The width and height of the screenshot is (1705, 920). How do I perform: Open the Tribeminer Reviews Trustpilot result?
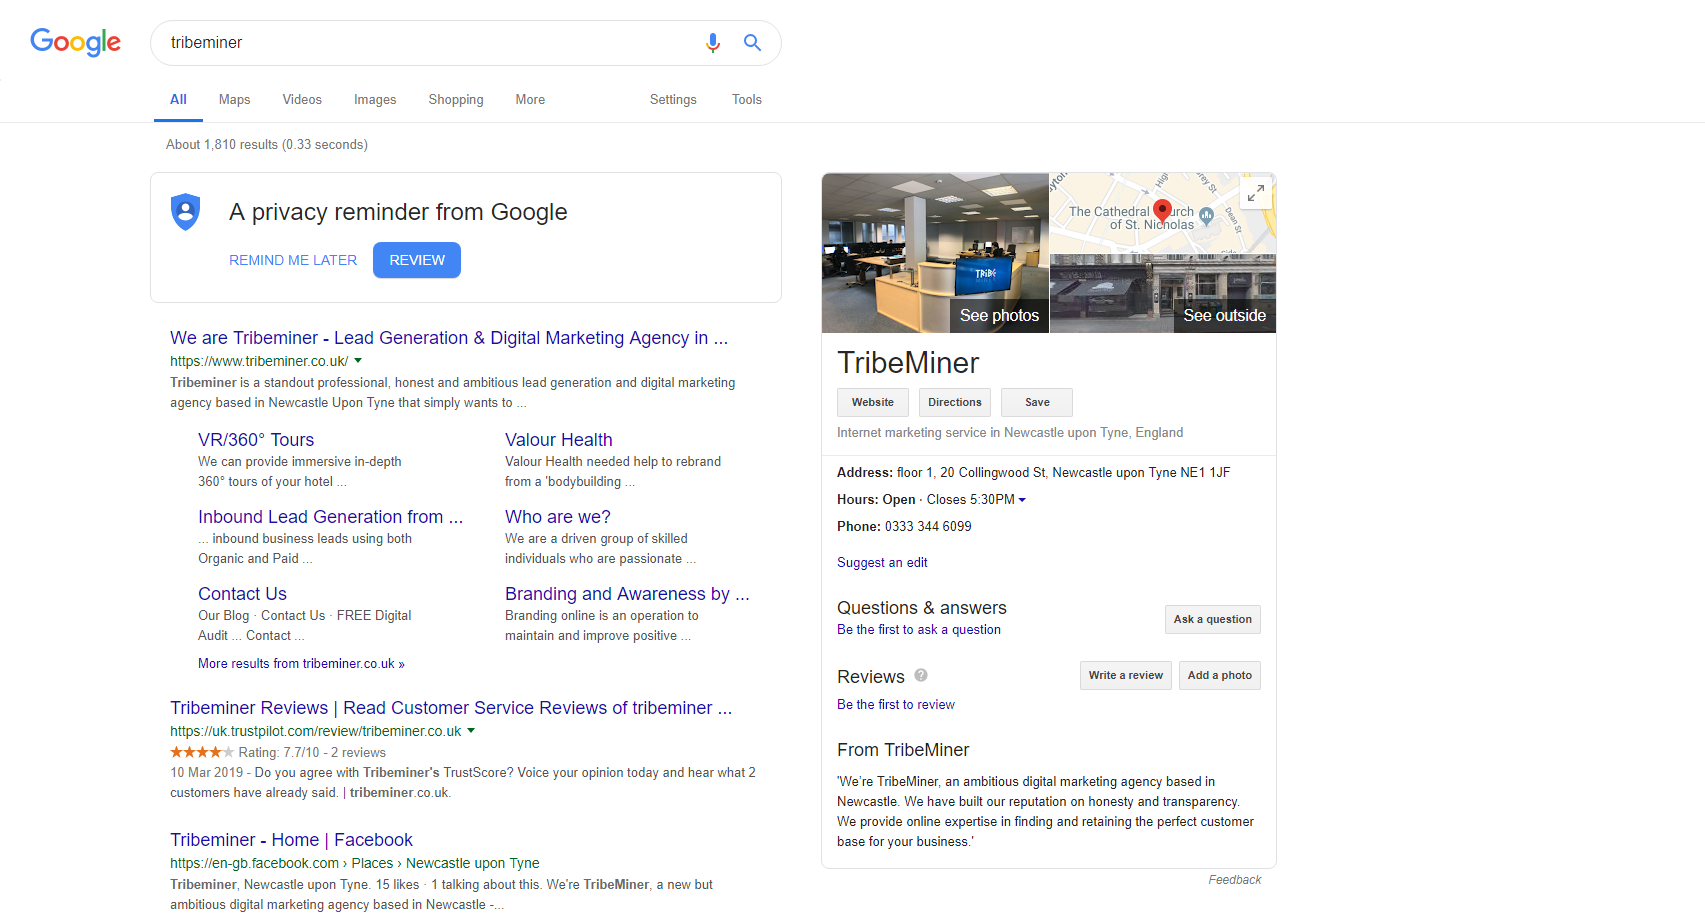pyautogui.click(x=451, y=708)
